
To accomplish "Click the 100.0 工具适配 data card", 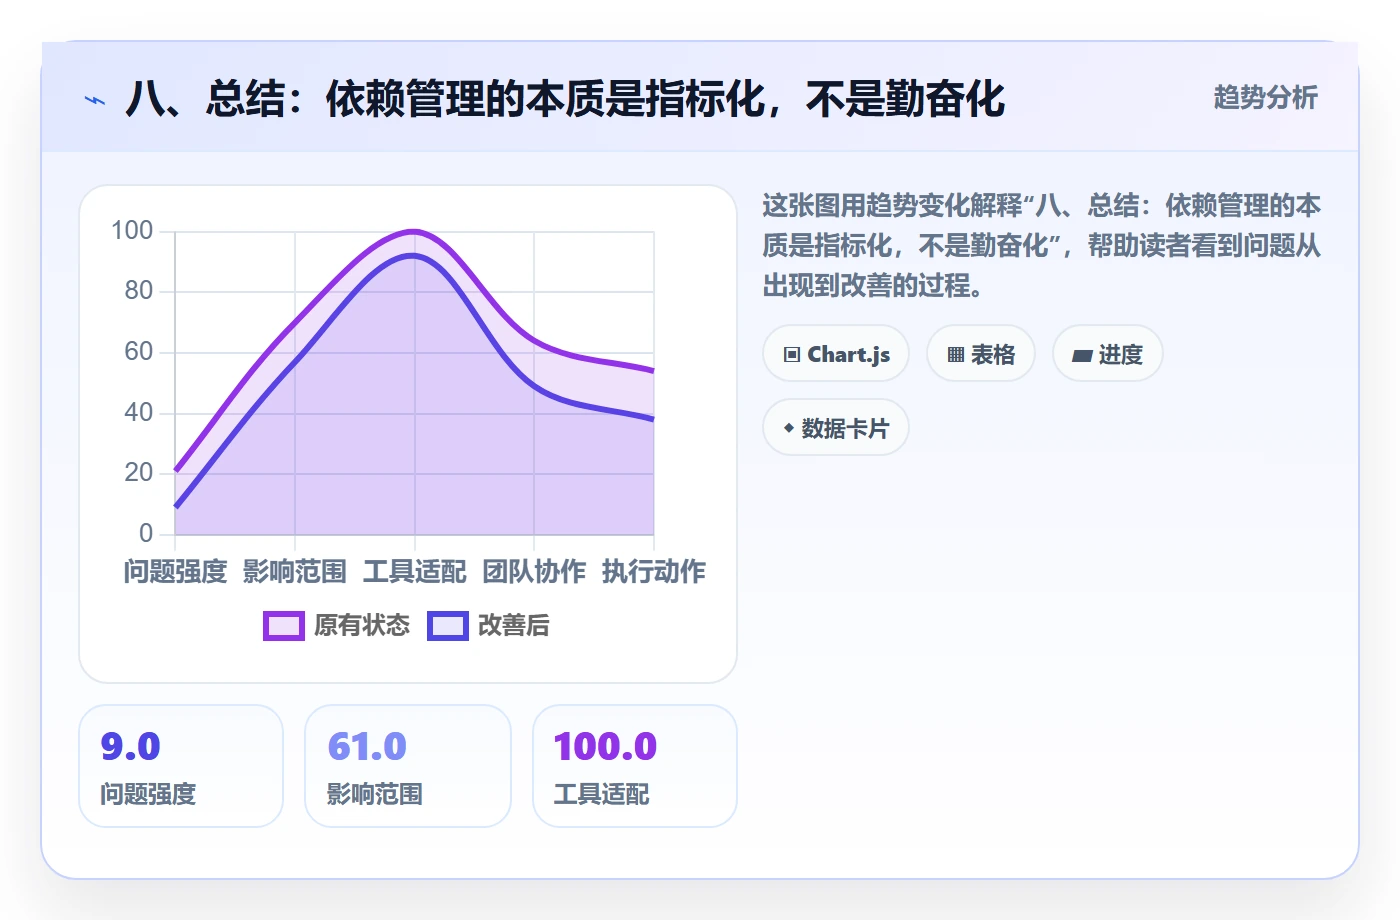I will pos(635,766).
